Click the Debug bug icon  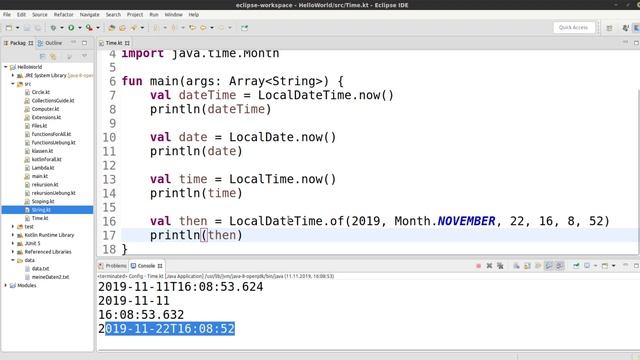tap(53, 28)
